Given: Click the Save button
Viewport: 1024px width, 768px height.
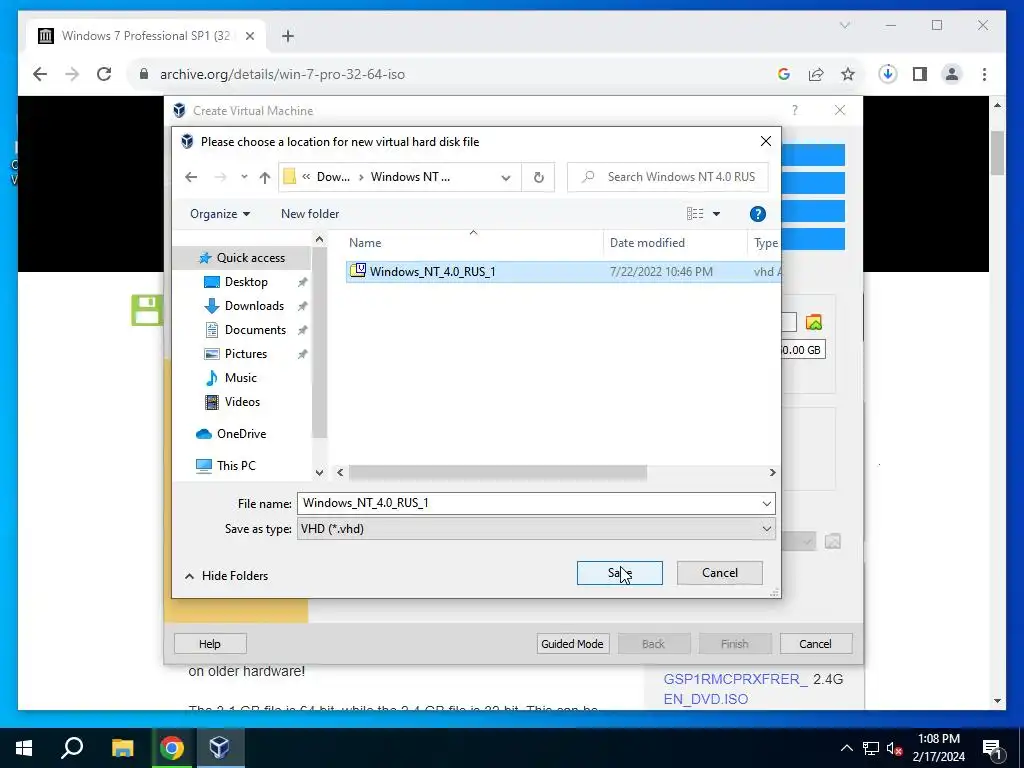Looking at the screenshot, I should click(619, 573).
